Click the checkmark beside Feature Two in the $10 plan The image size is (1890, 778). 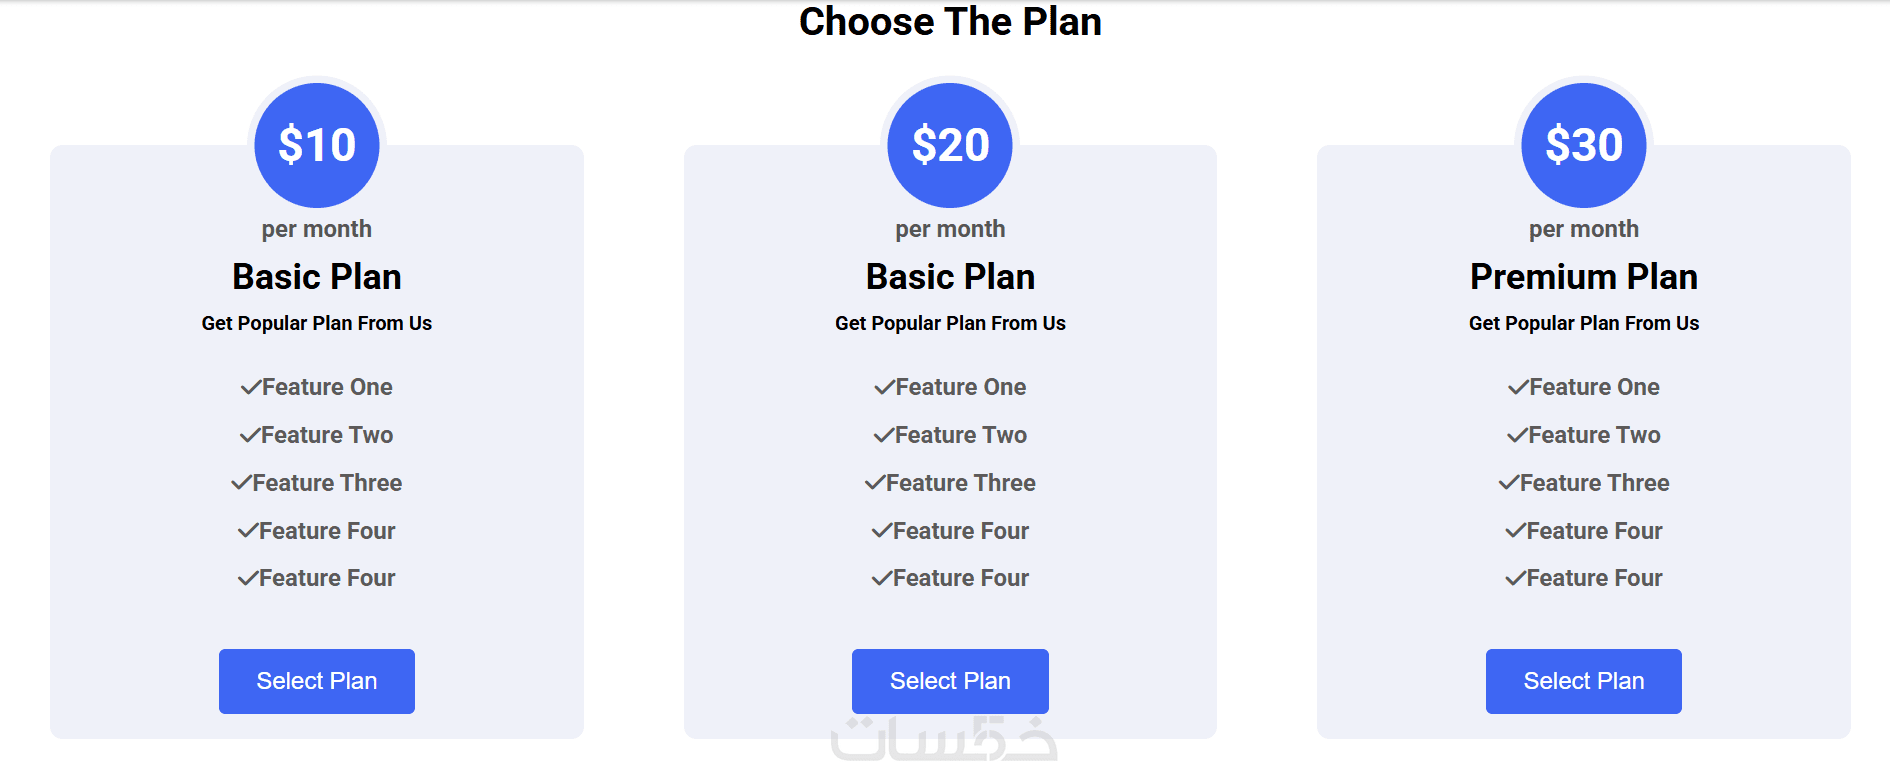tap(250, 435)
